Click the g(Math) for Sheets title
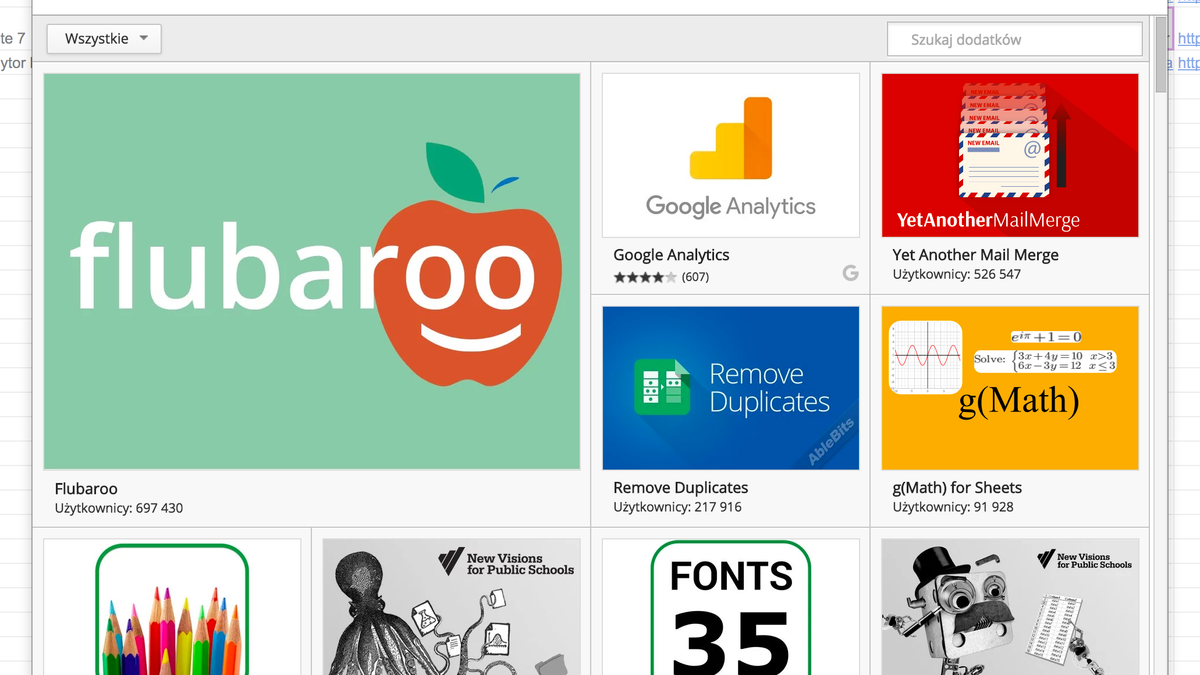The image size is (1200, 675). (x=958, y=488)
